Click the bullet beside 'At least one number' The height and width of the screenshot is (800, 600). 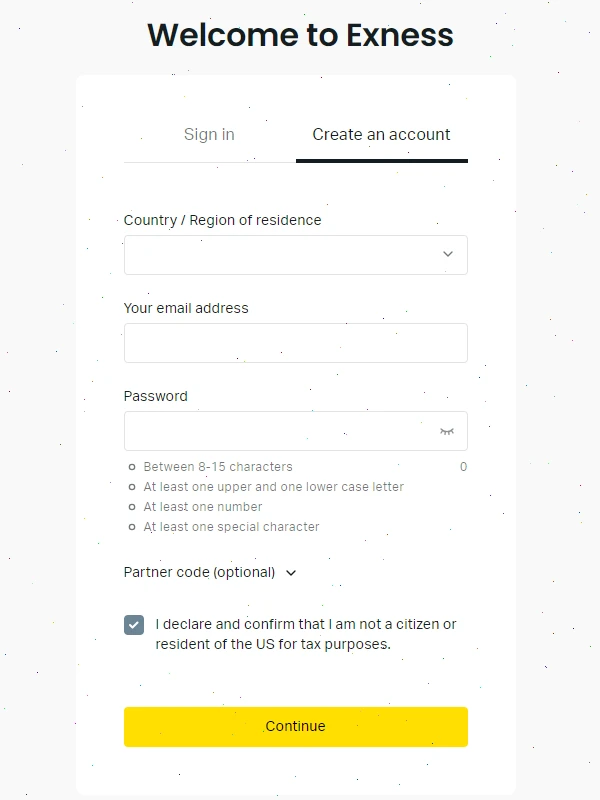[131, 507]
